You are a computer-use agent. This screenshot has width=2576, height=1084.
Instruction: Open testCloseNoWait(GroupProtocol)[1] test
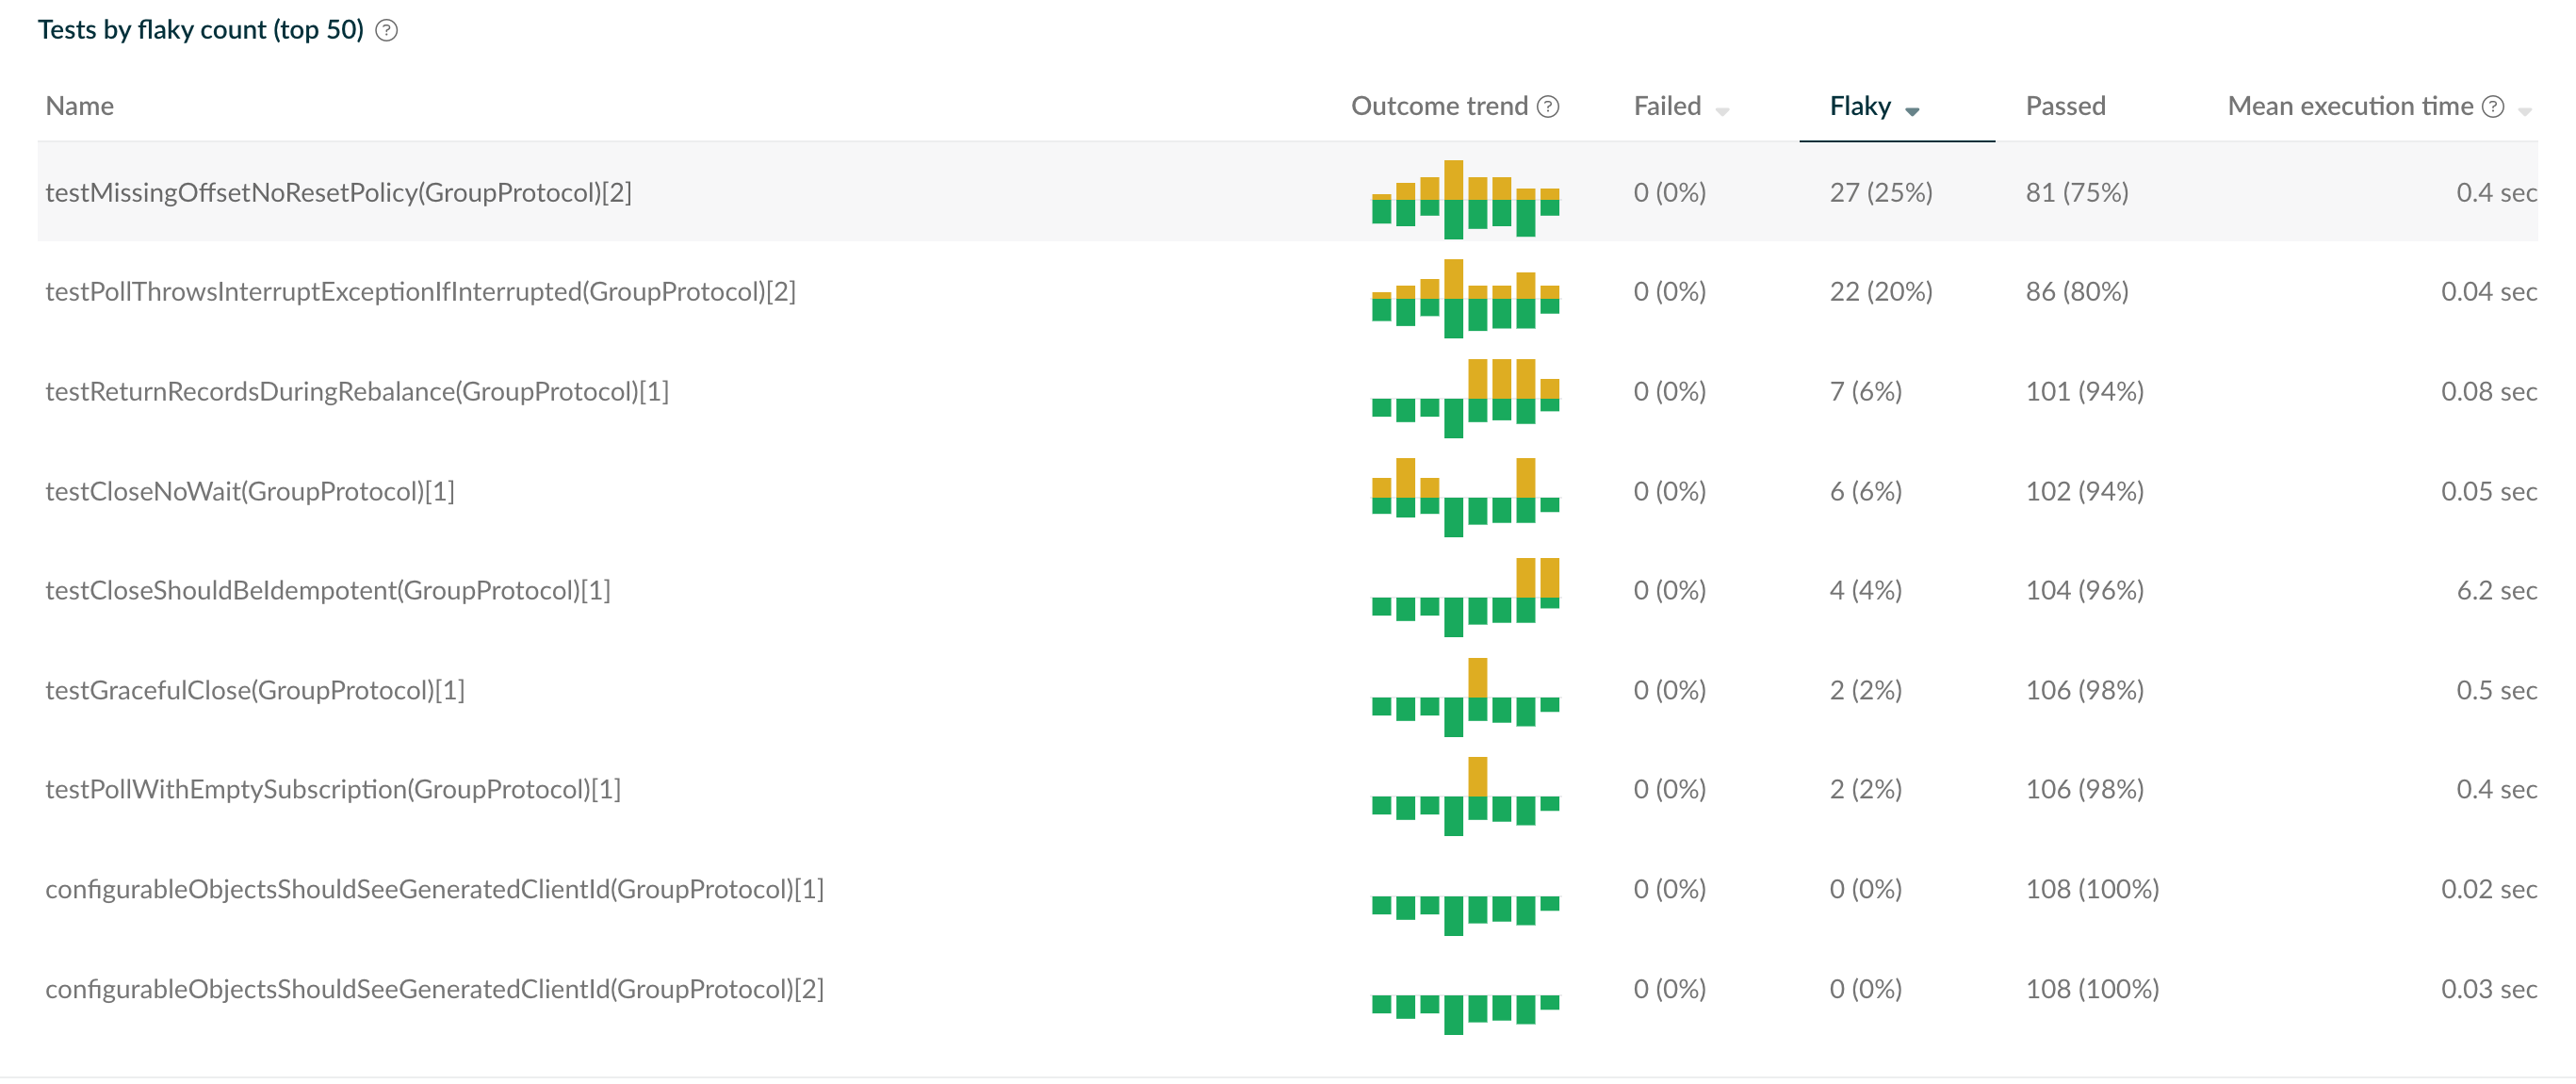tap(250, 491)
